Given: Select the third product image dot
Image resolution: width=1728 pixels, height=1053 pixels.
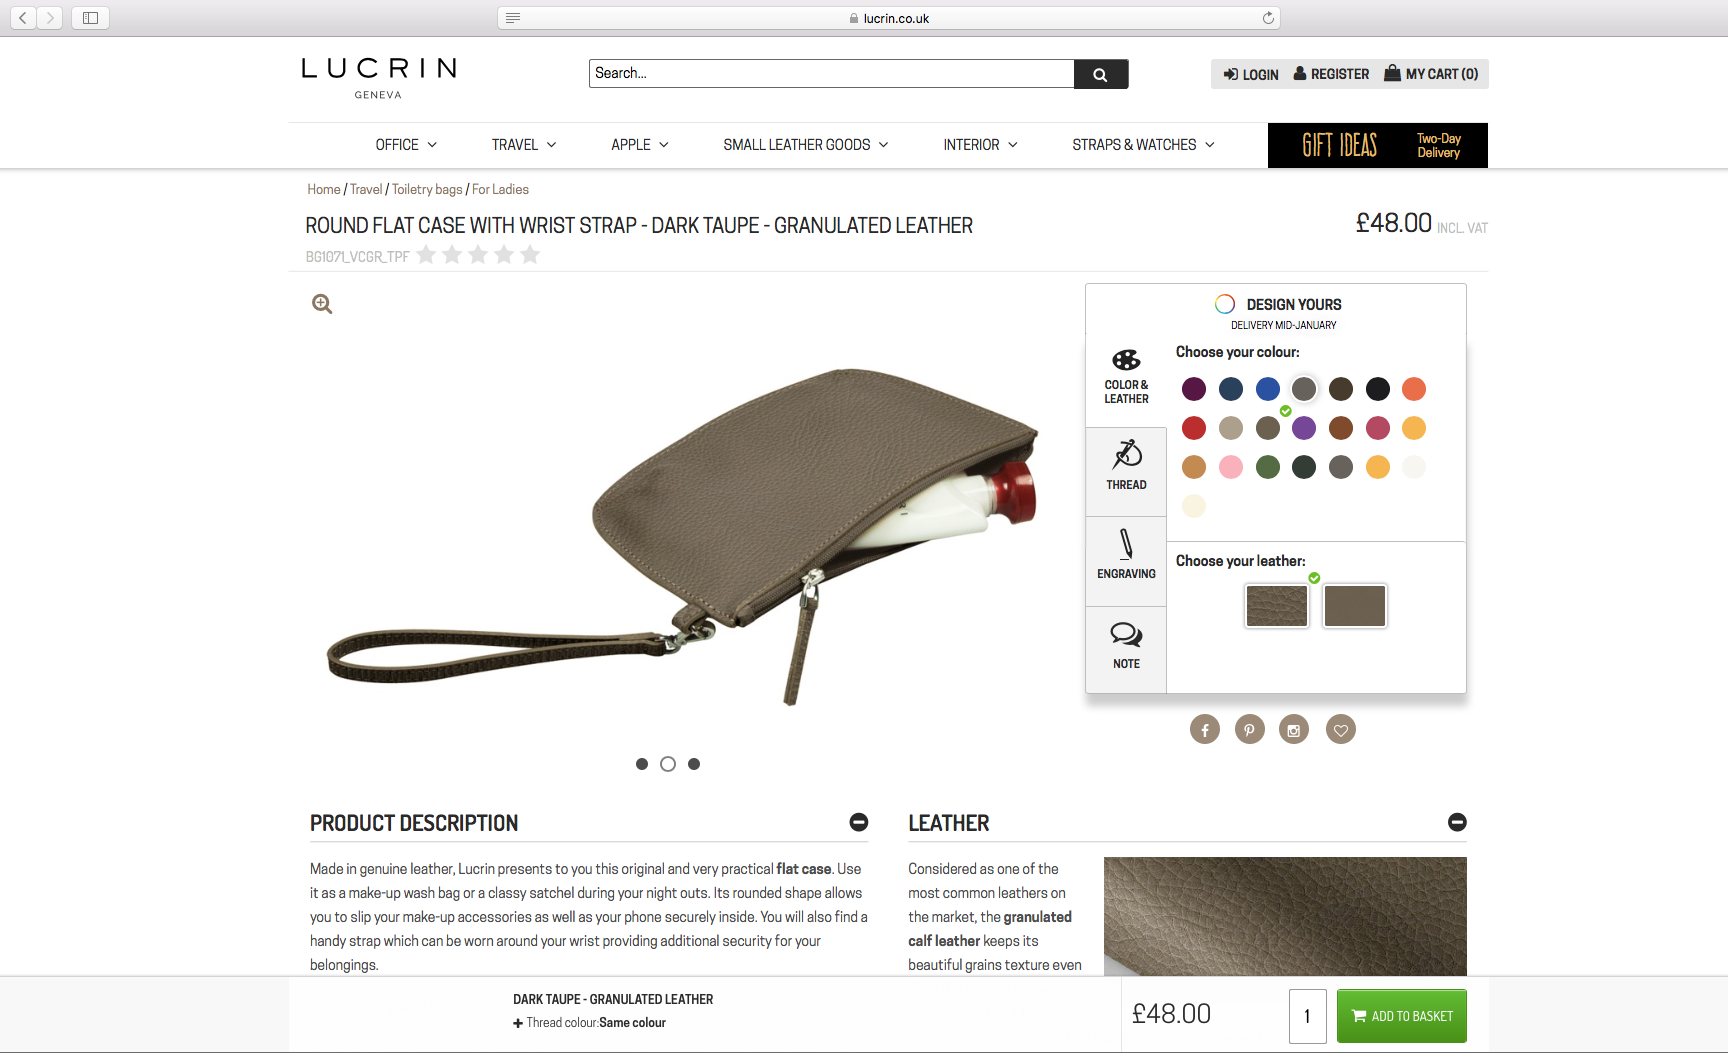Looking at the screenshot, I should [x=694, y=764].
